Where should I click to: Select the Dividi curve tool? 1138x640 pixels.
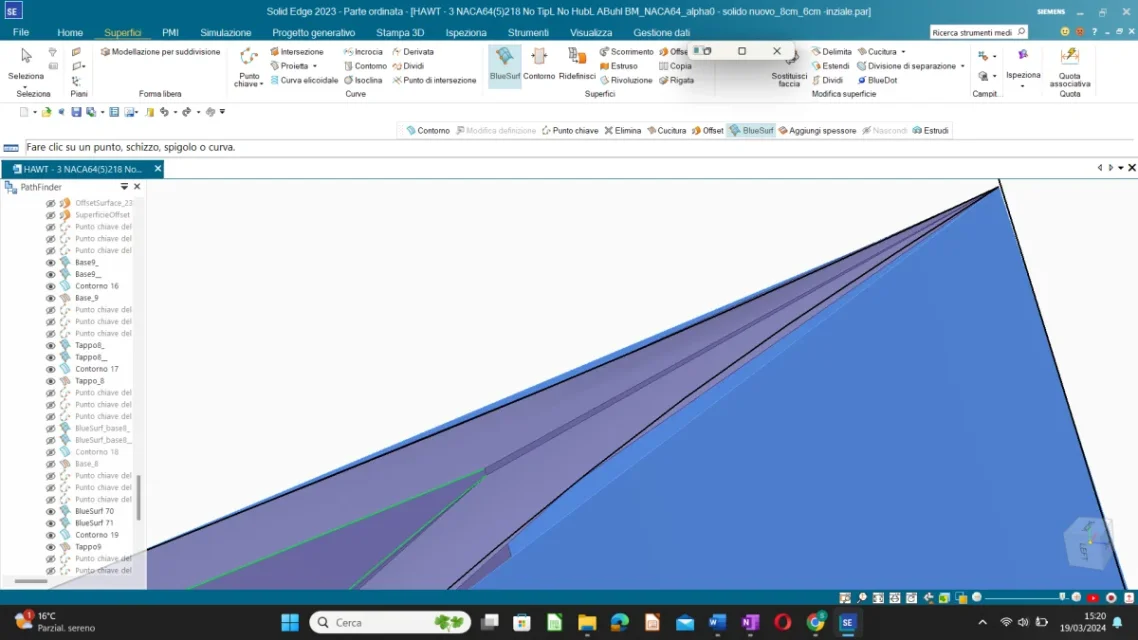[413, 66]
